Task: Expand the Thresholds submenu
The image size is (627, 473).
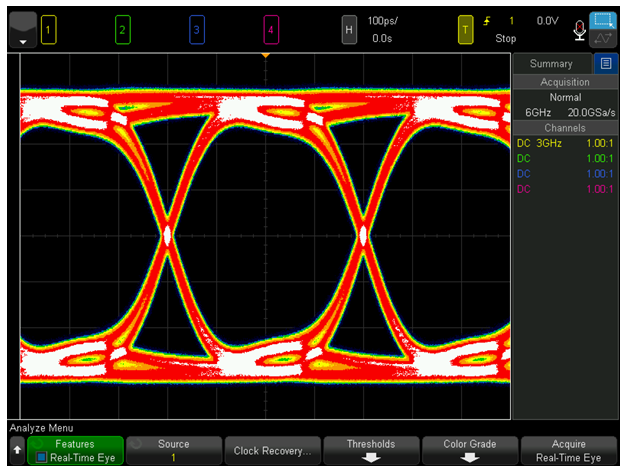Action: click(x=371, y=451)
